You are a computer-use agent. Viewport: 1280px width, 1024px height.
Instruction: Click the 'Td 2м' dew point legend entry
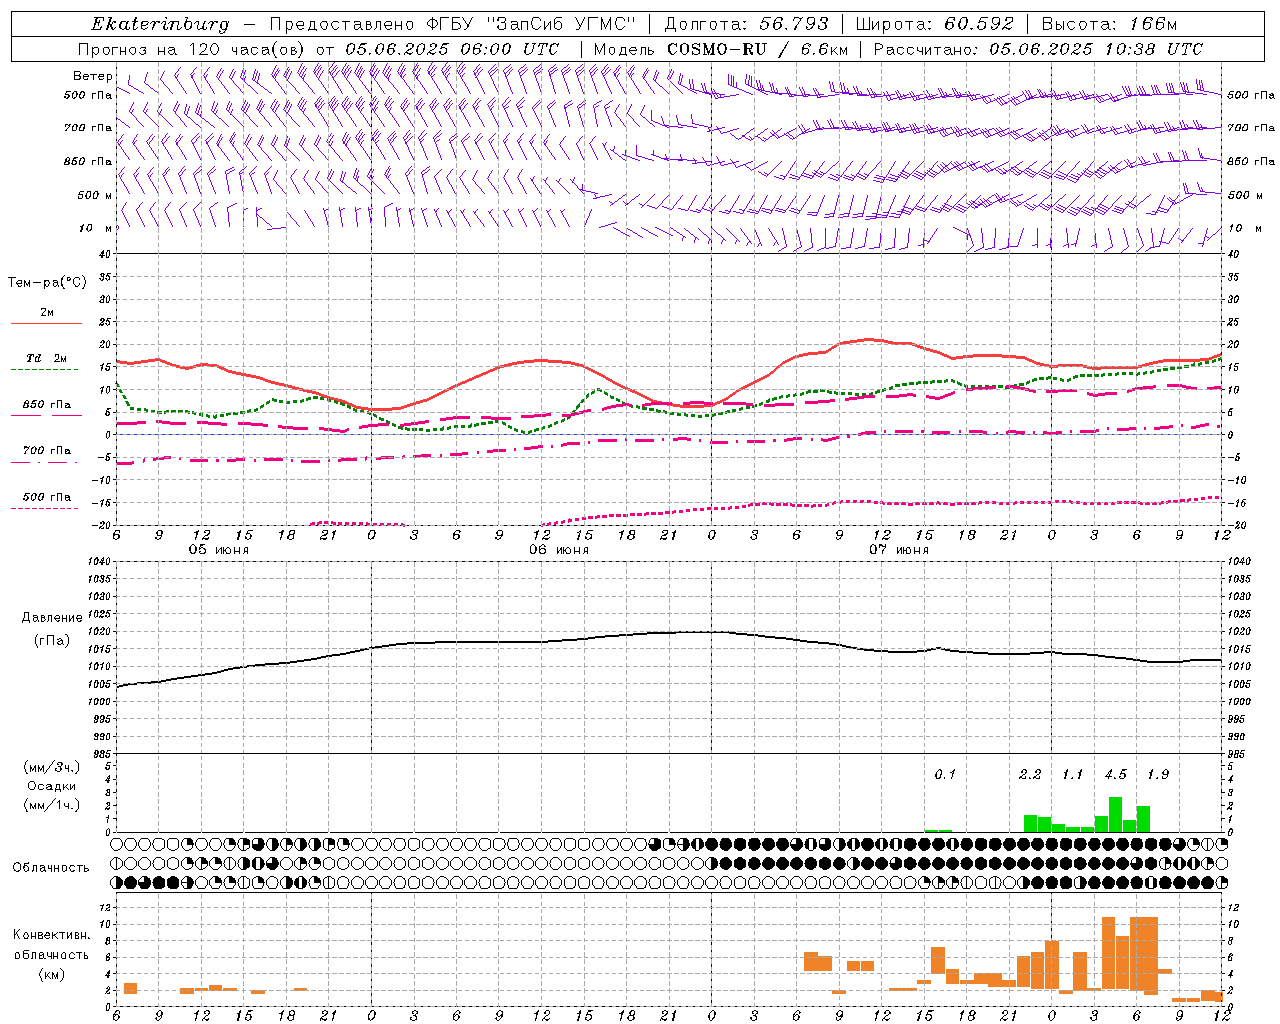pos(47,358)
